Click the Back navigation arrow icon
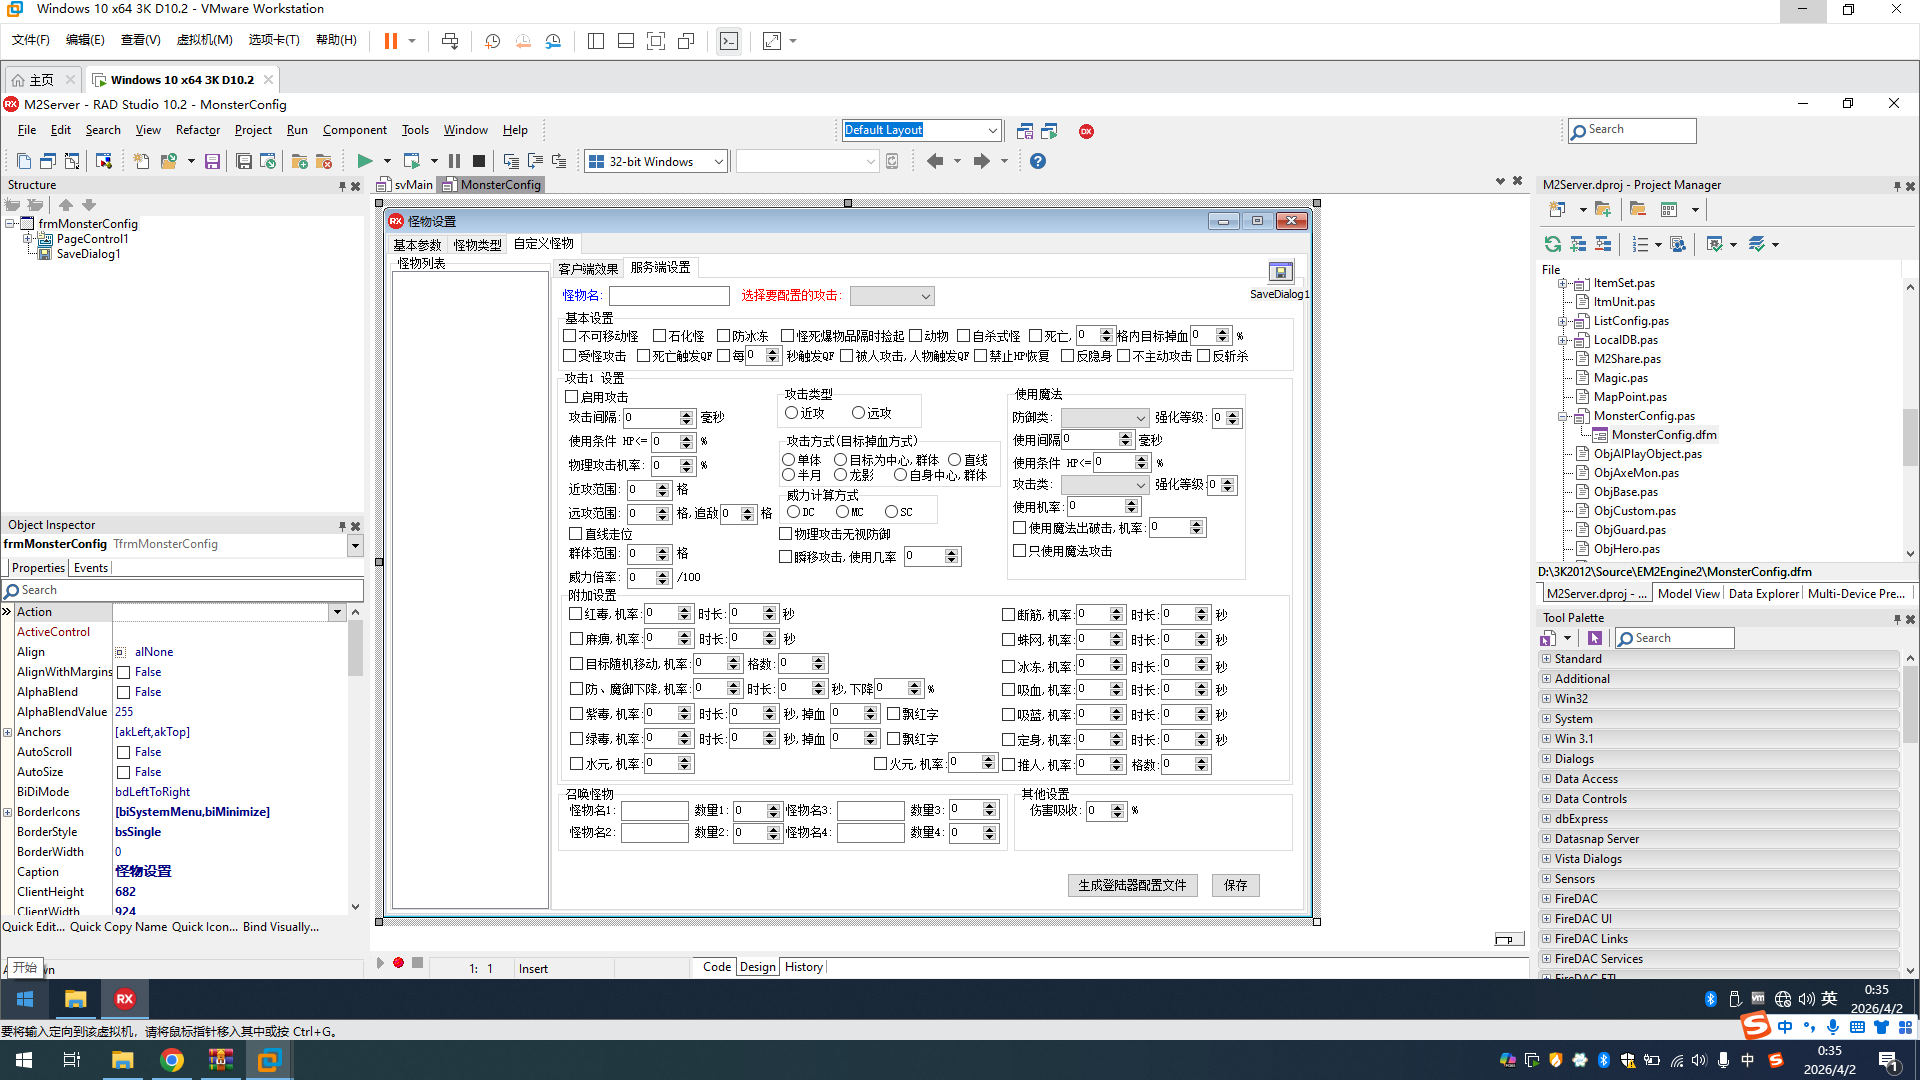This screenshot has width=1920, height=1080. 934,161
